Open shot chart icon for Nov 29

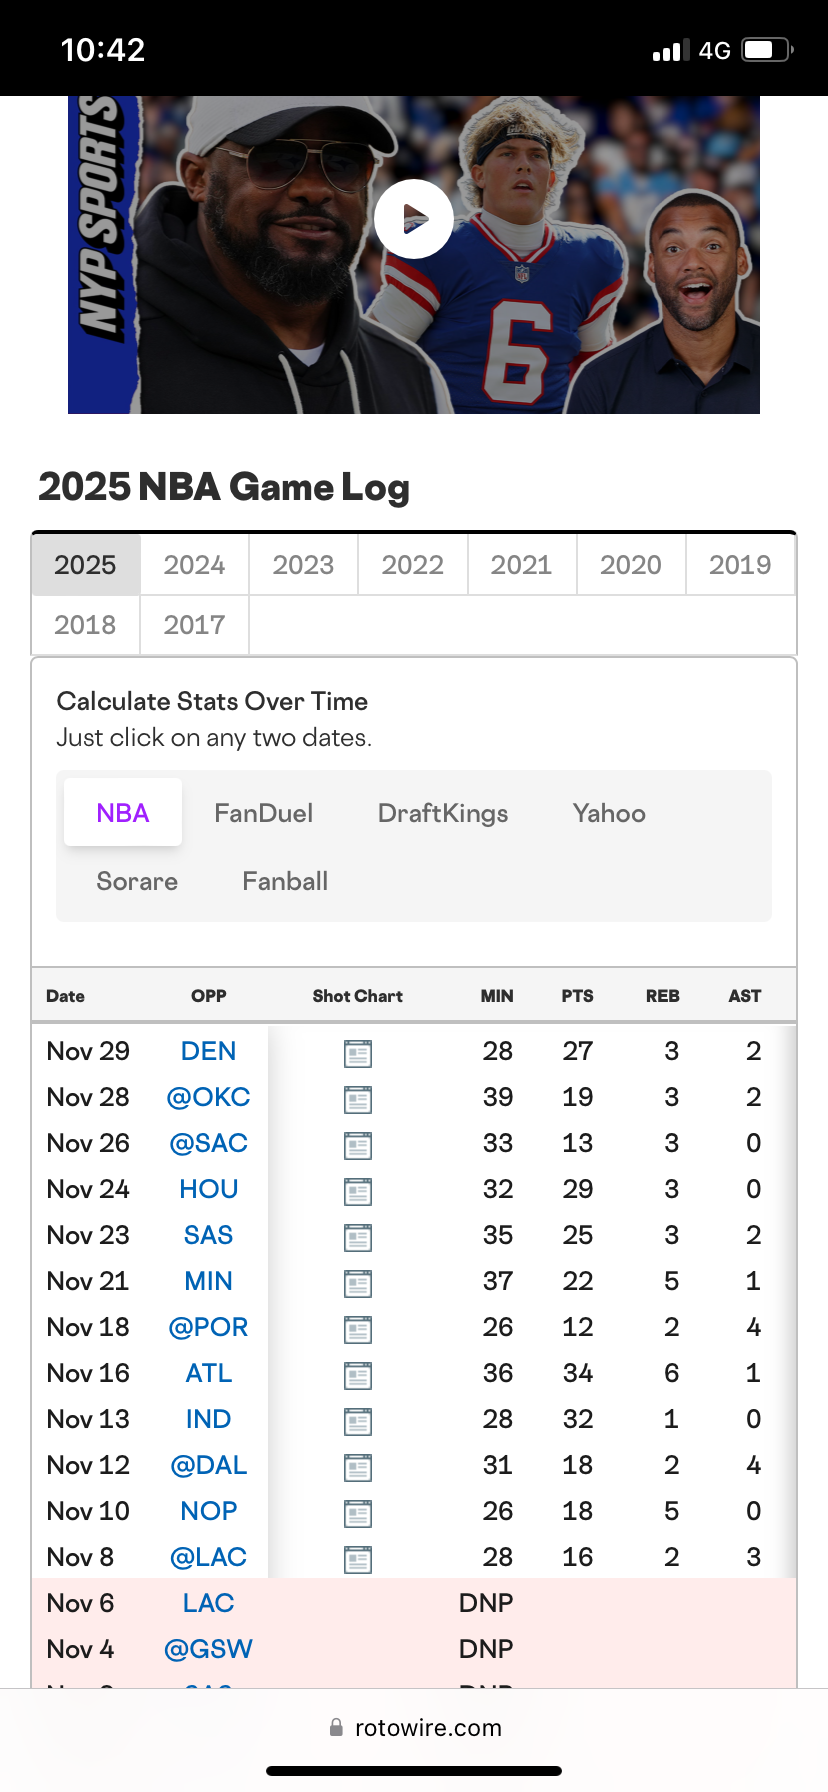(x=357, y=1053)
